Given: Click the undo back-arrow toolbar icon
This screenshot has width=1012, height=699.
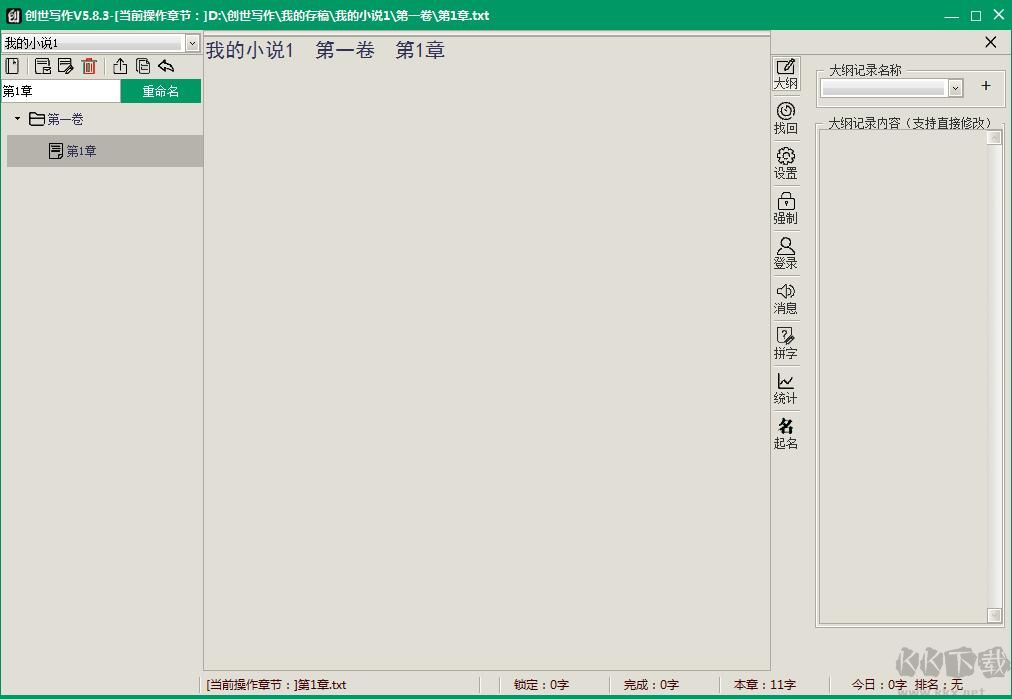Looking at the screenshot, I should [x=166, y=66].
